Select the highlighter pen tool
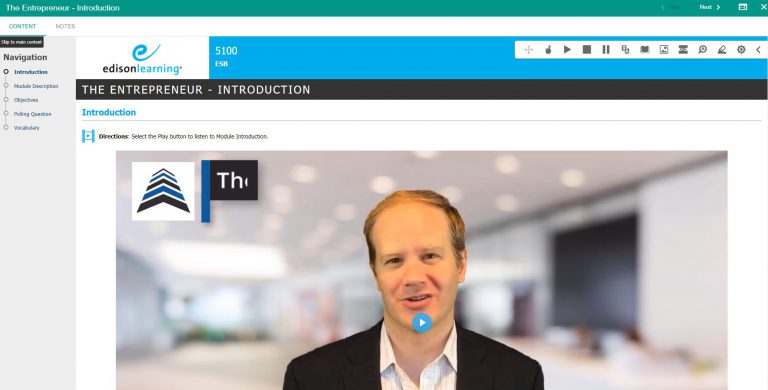 (x=721, y=49)
